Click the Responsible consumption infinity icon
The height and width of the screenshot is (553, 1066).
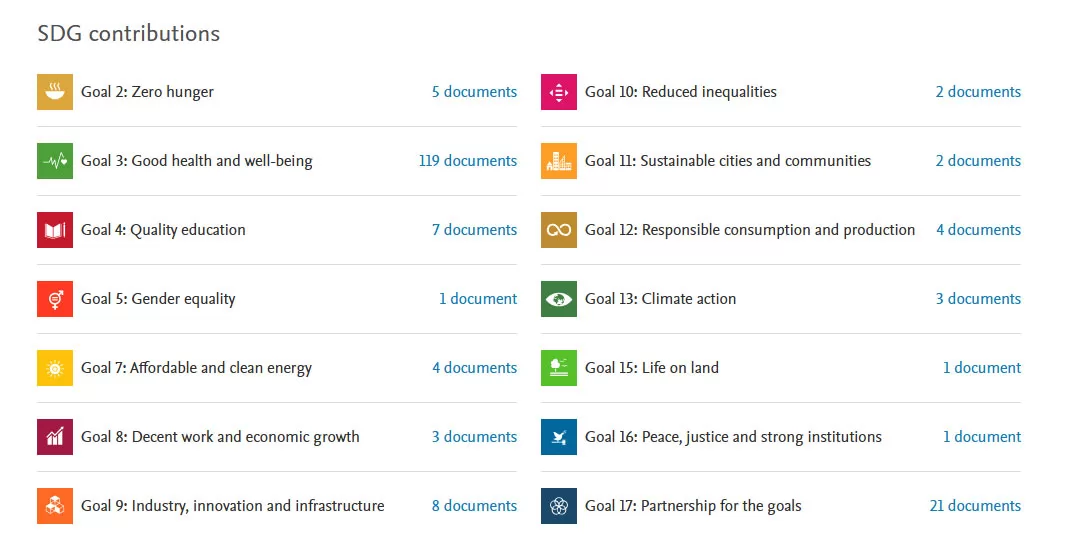(559, 230)
